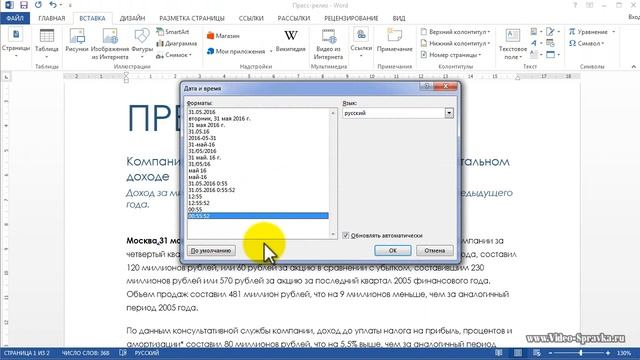Viewport: 640px width, 360px height.
Task: Click the Undo arrow in quick access toolbar
Action: click(53, 5)
